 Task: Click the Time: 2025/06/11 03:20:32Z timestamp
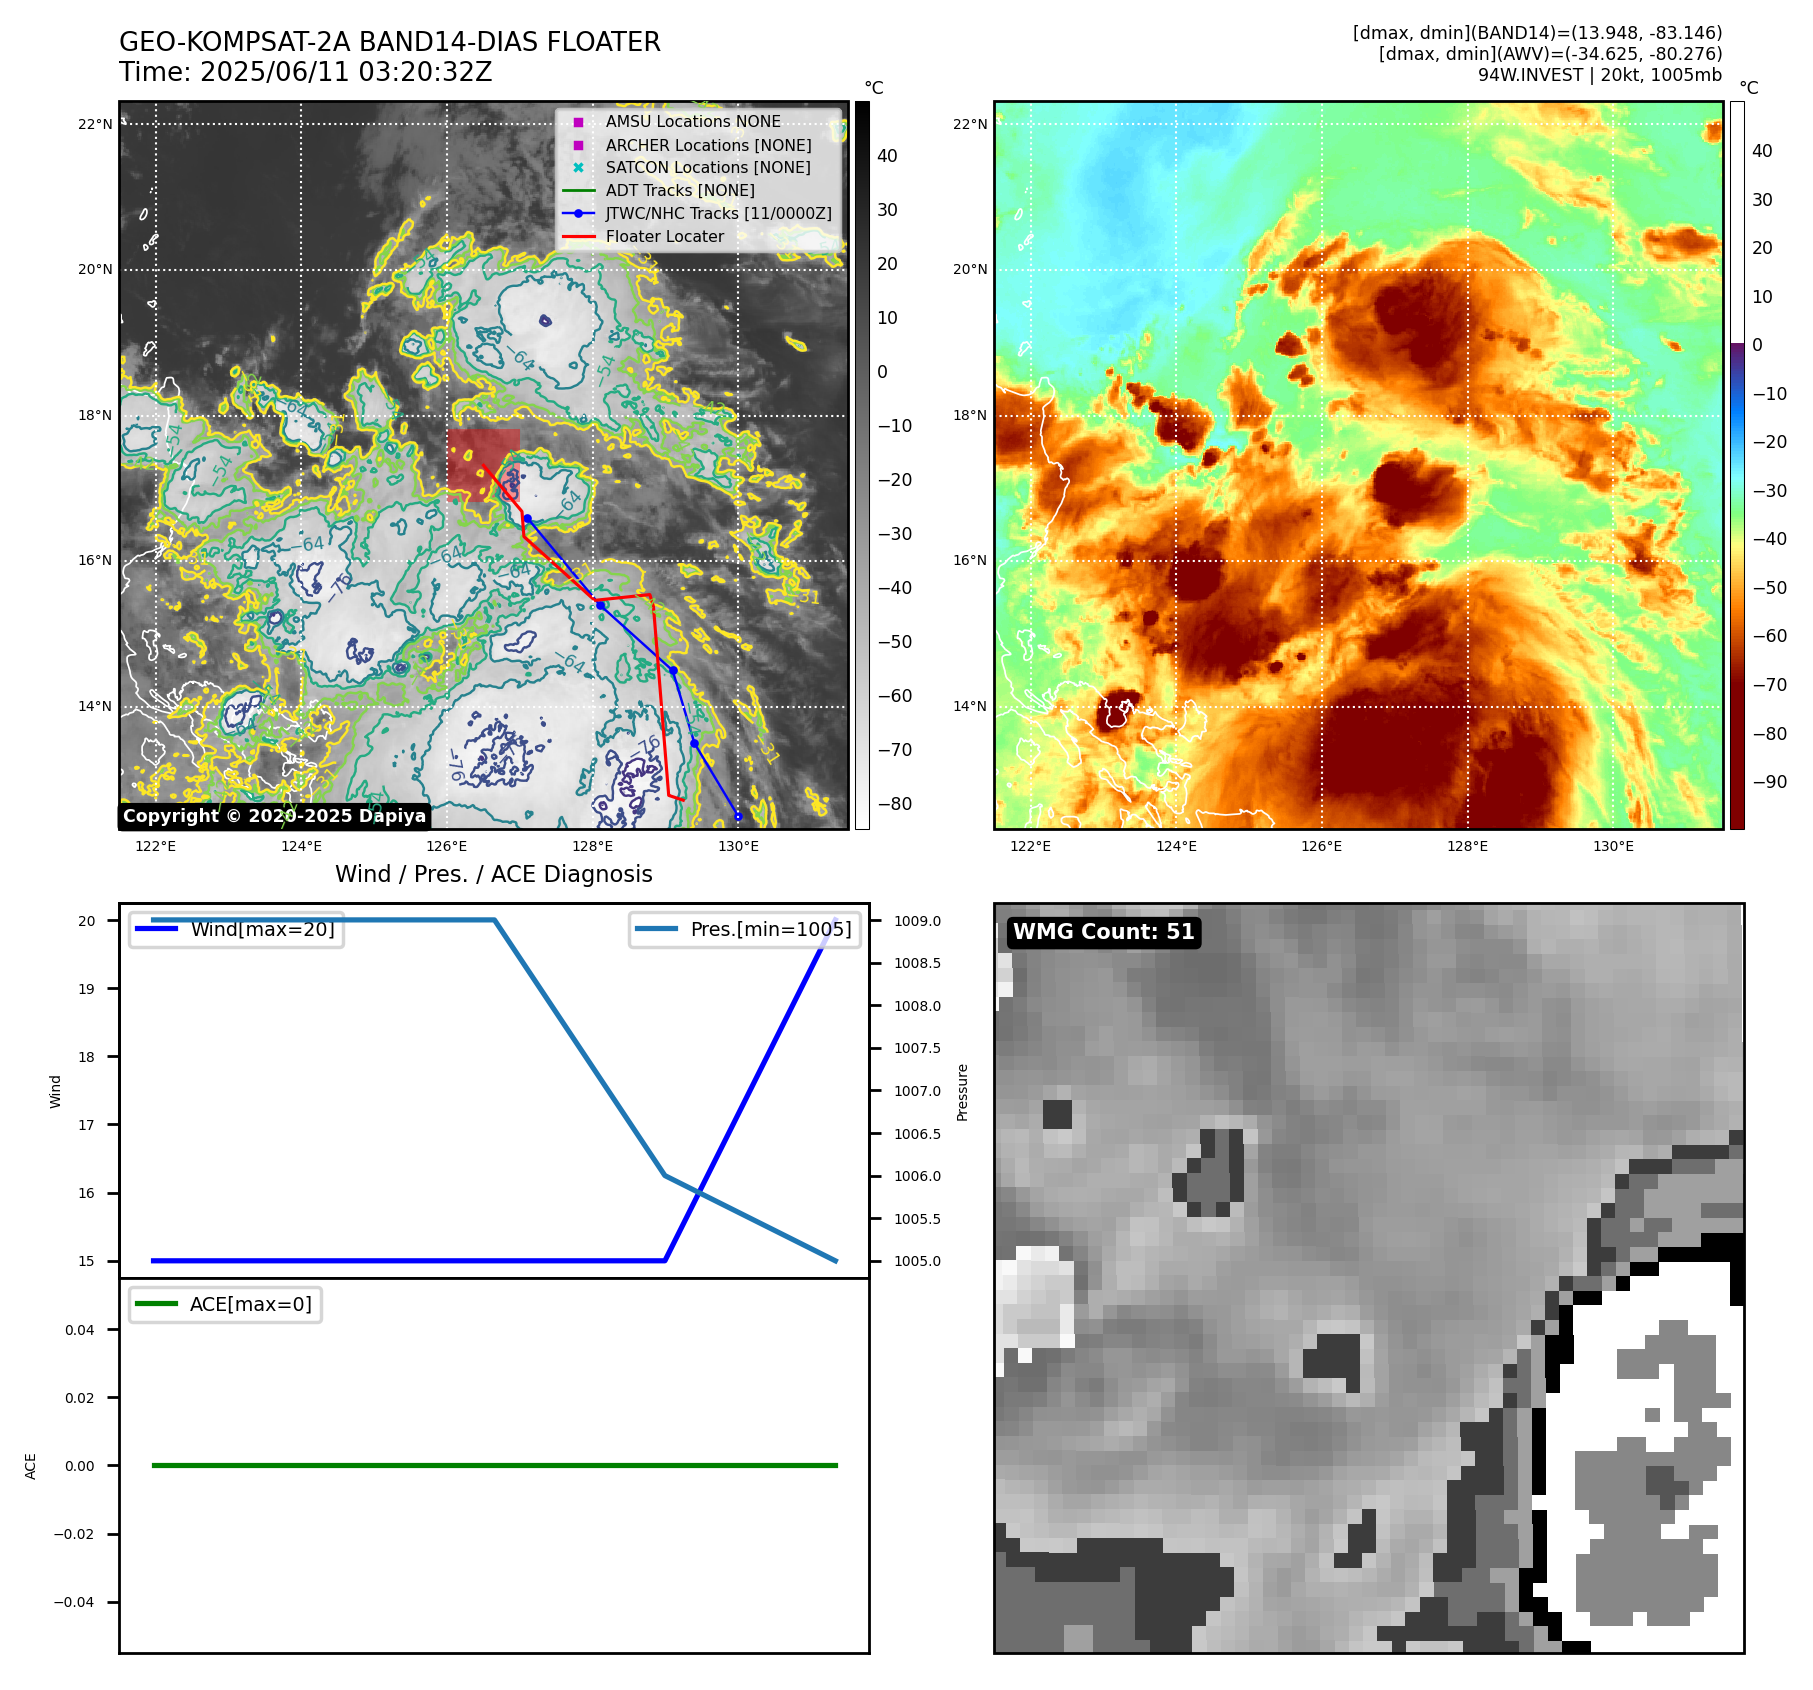[306, 72]
